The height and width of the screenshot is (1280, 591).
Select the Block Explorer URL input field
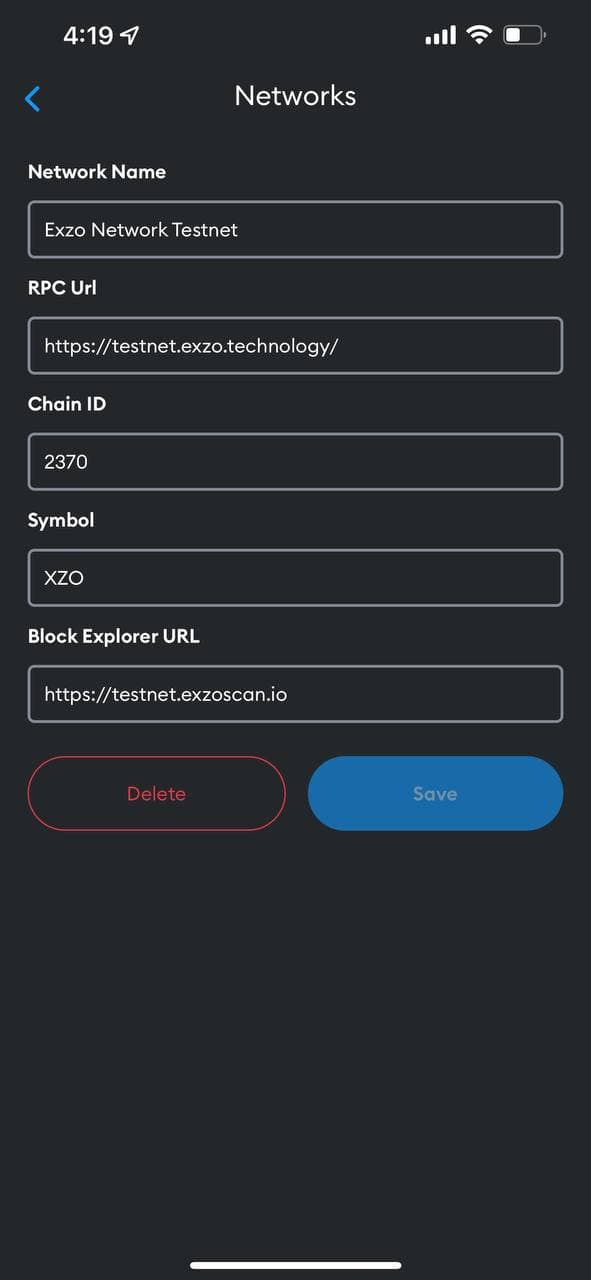click(295, 693)
